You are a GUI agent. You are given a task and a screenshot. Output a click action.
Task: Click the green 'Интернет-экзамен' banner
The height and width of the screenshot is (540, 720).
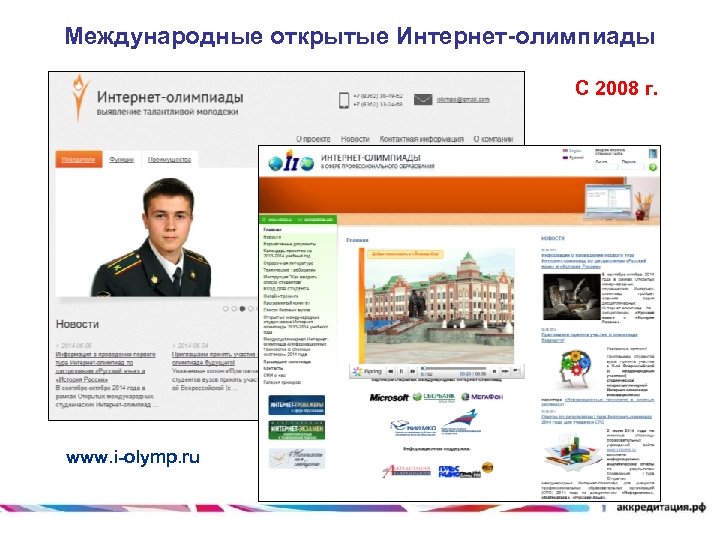click(x=297, y=431)
